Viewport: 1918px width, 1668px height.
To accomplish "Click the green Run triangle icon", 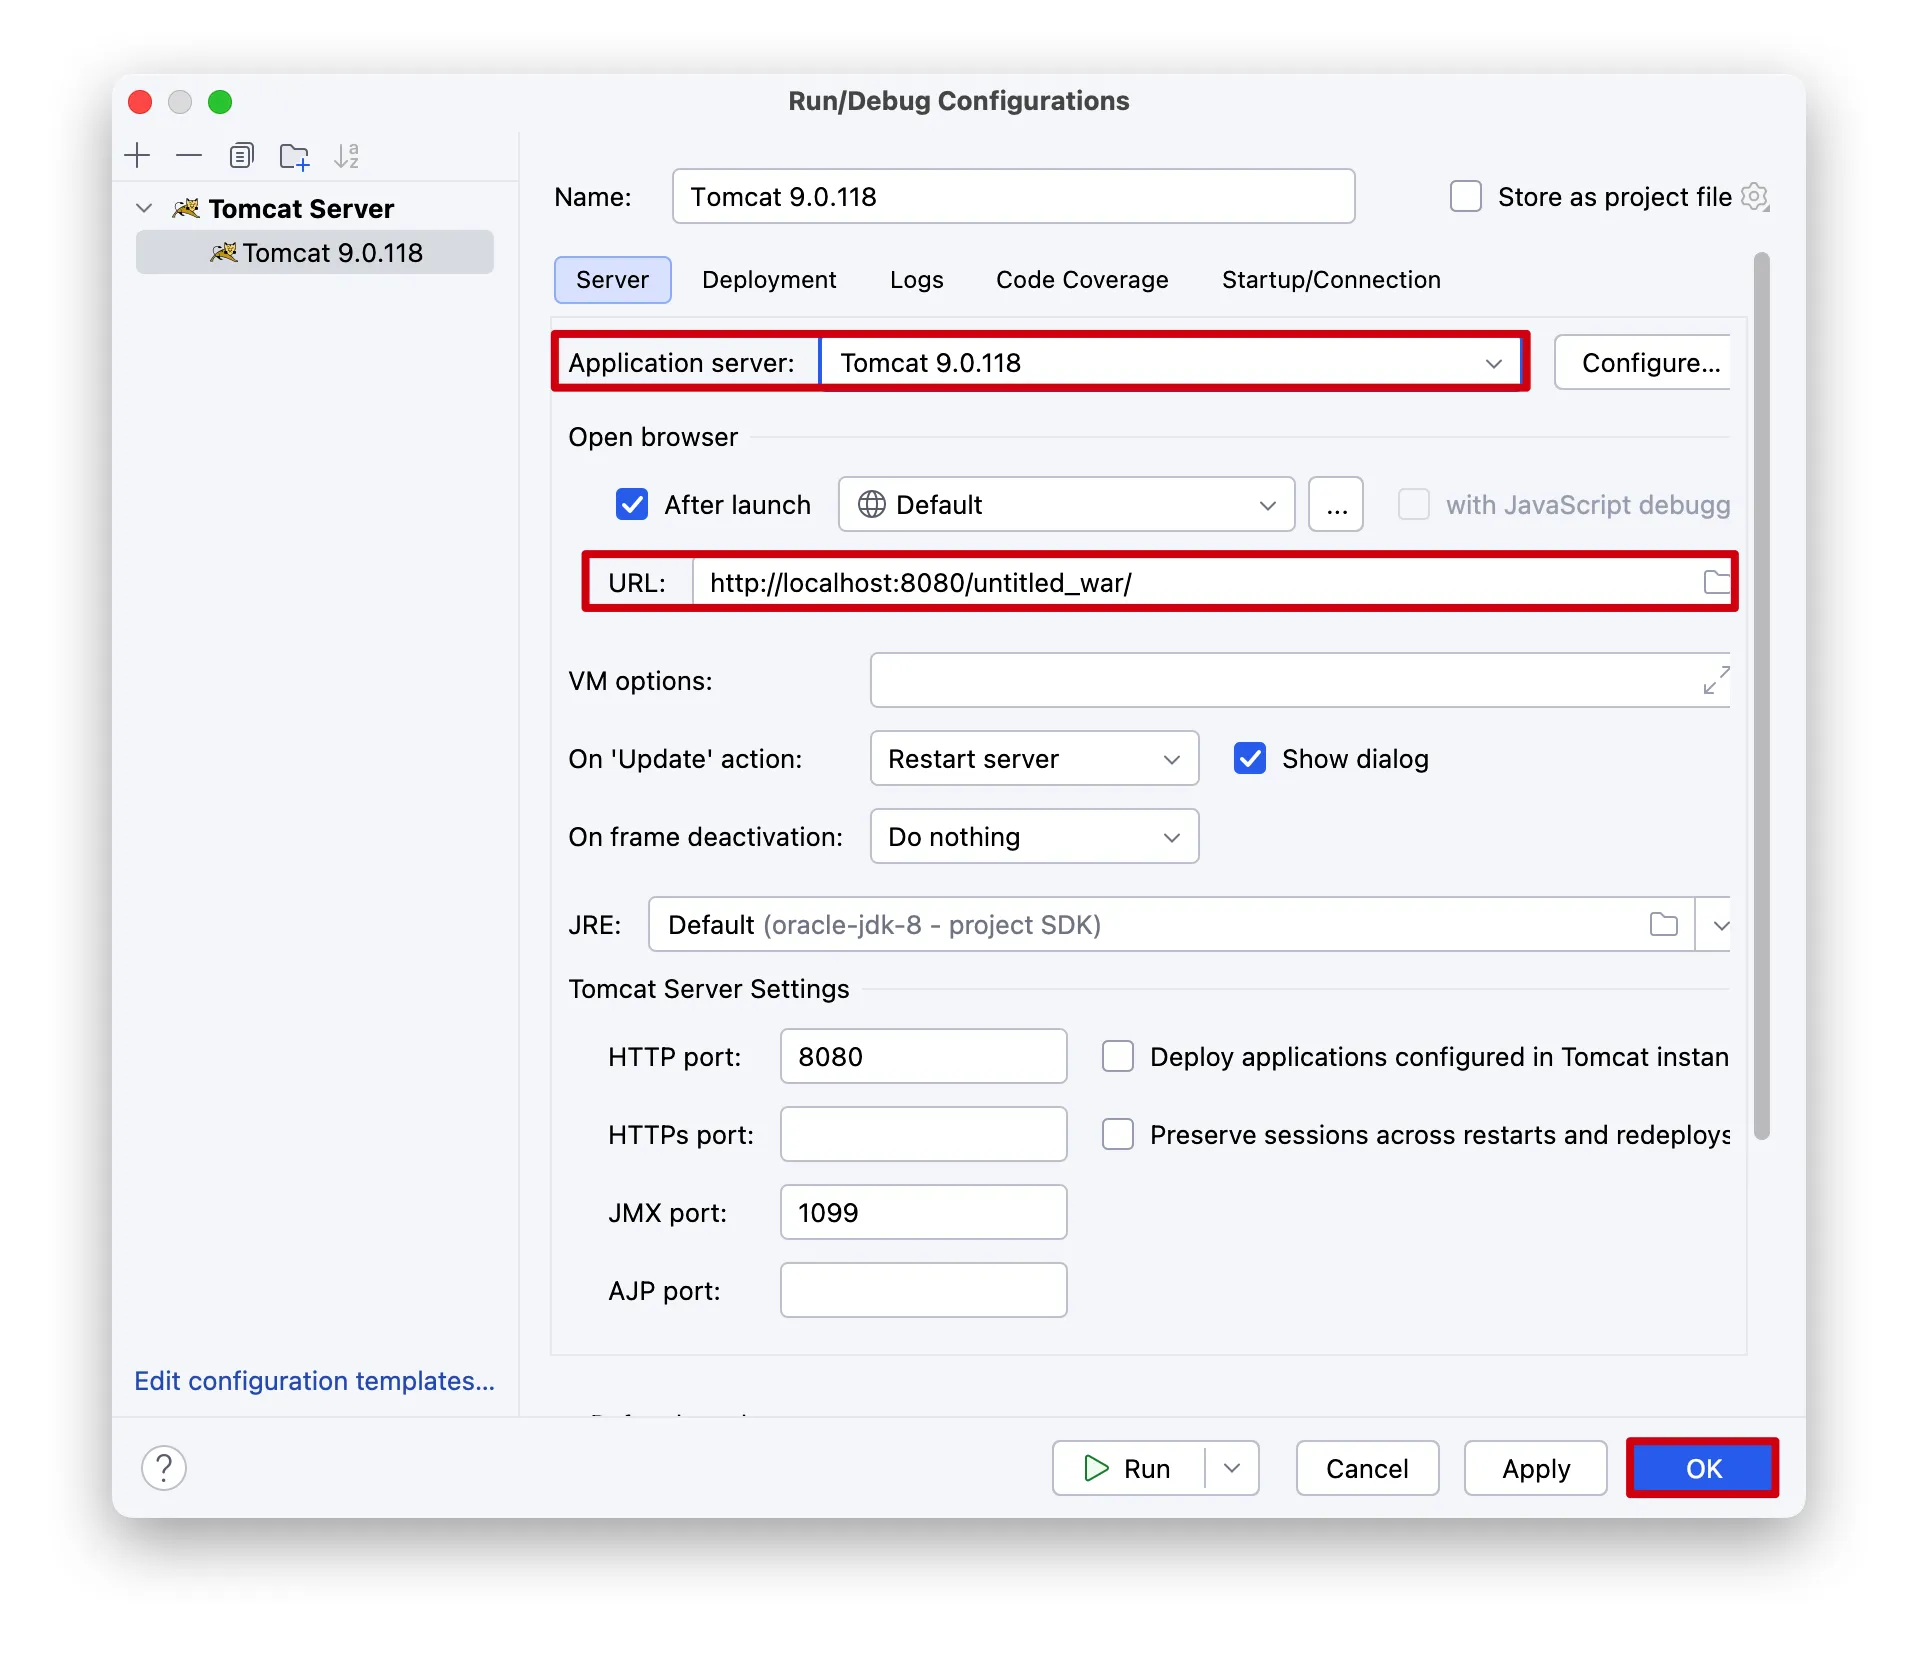I will pyautogui.click(x=1096, y=1468).
